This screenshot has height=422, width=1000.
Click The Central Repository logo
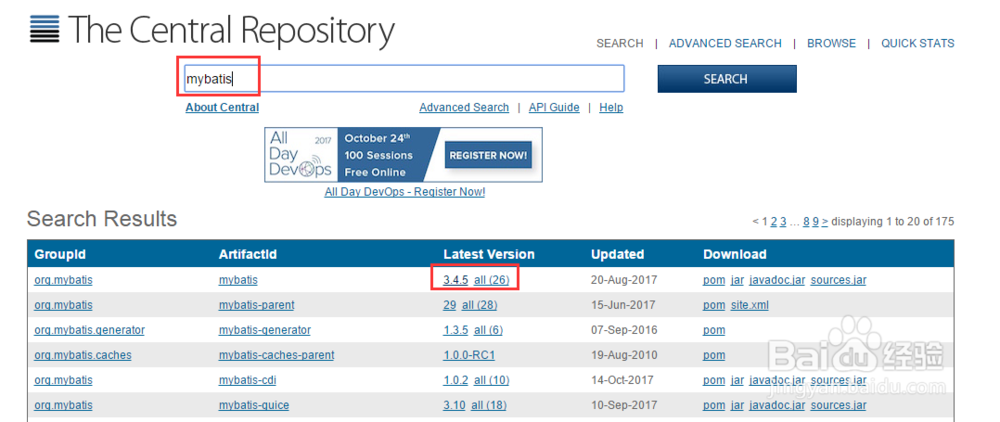point(212,30)
